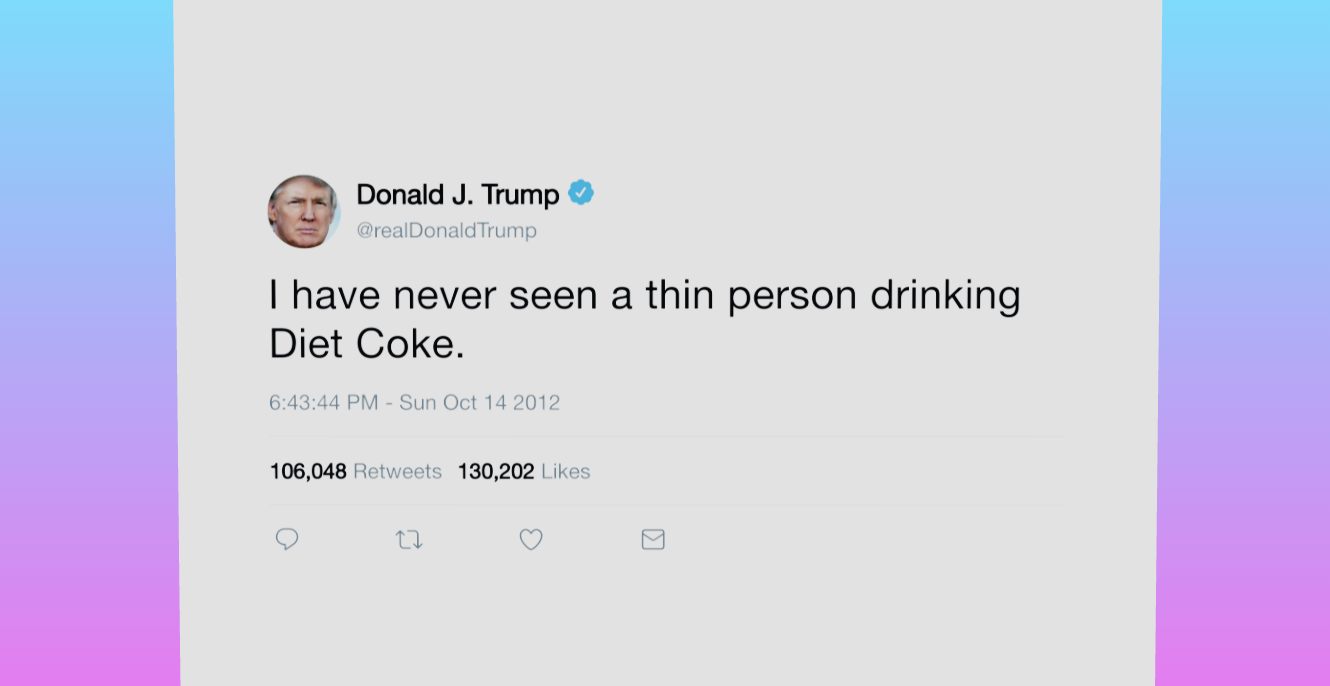
Task: Click the word "drinking" in the tweet
Action: coord(945,296)
